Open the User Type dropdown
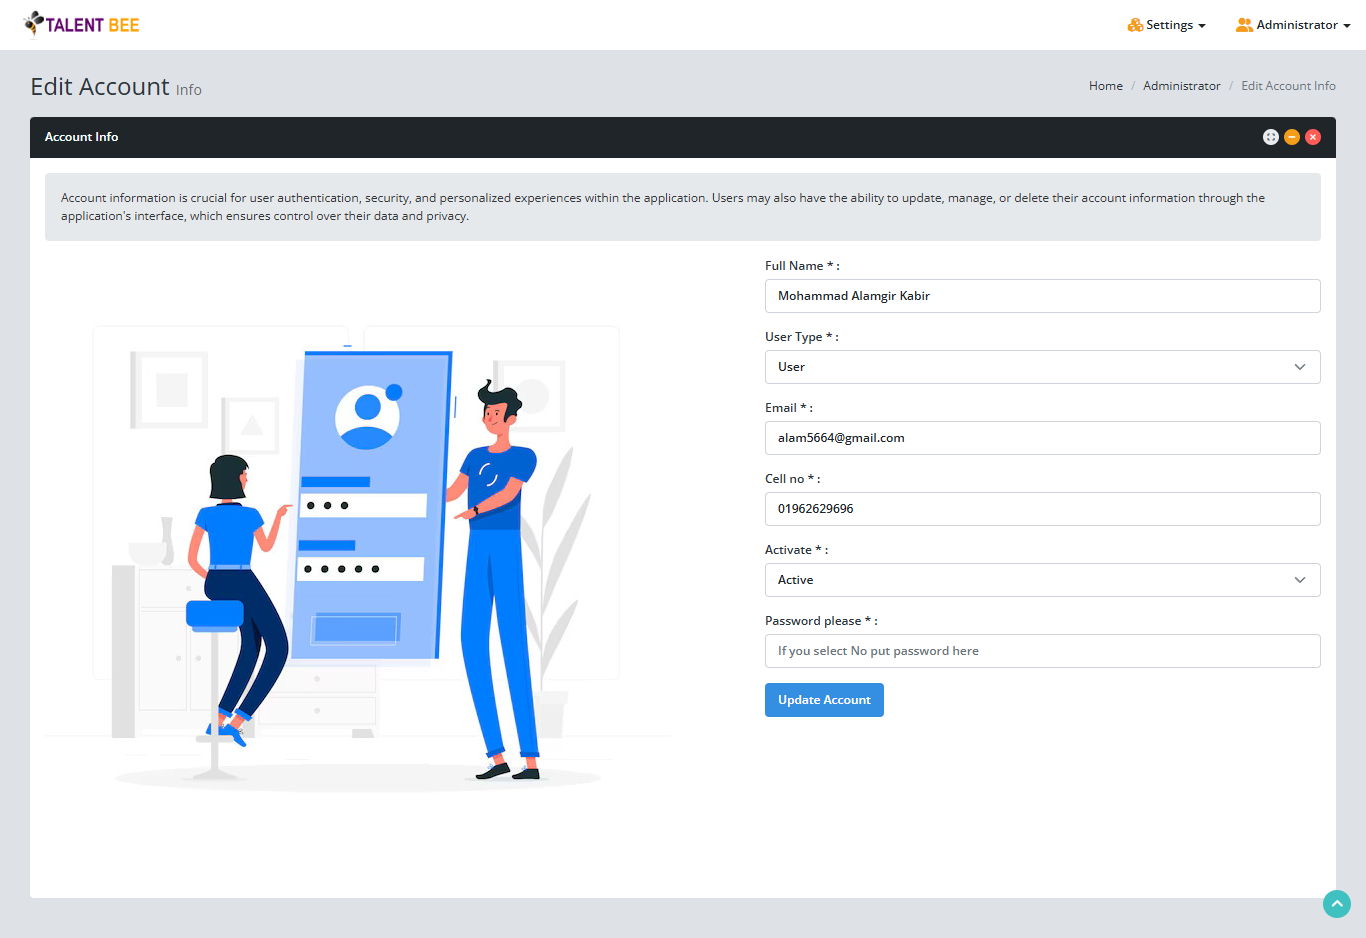Screen dimensions: 1366x938 pos(1042,367)
